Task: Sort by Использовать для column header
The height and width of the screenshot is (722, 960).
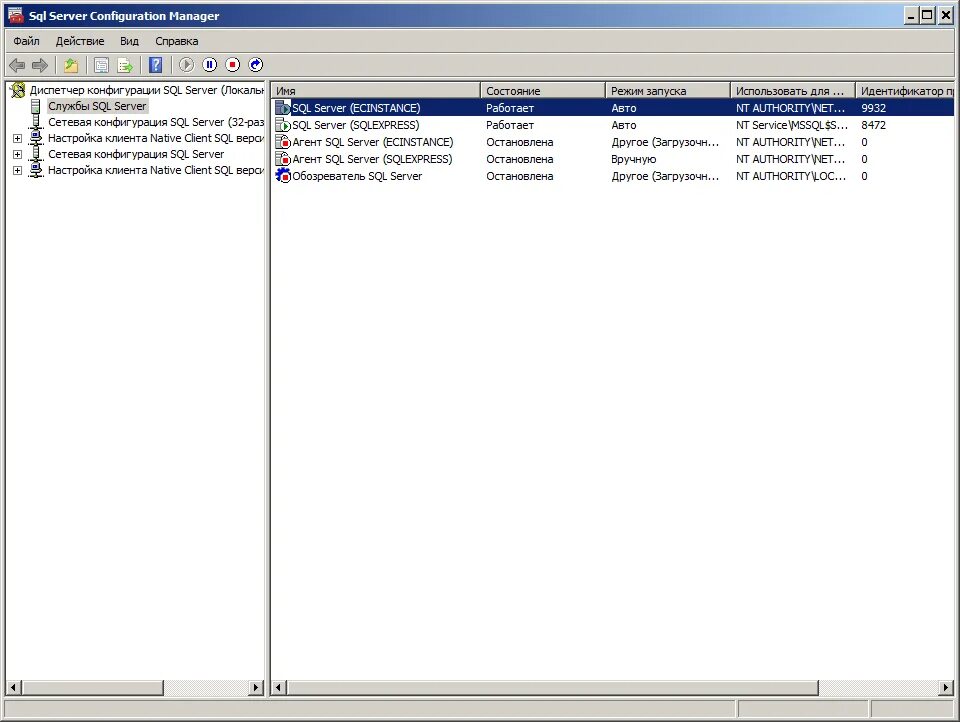Action: point(793,91)
